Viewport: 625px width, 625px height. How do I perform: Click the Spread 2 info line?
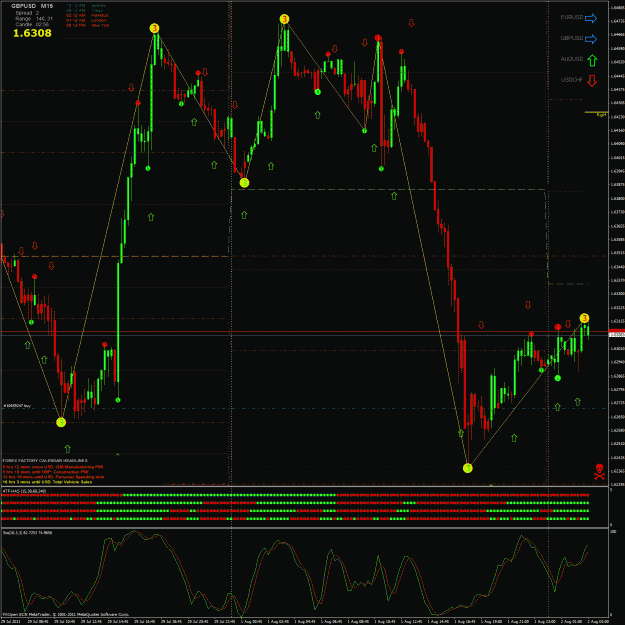point(27,13)
